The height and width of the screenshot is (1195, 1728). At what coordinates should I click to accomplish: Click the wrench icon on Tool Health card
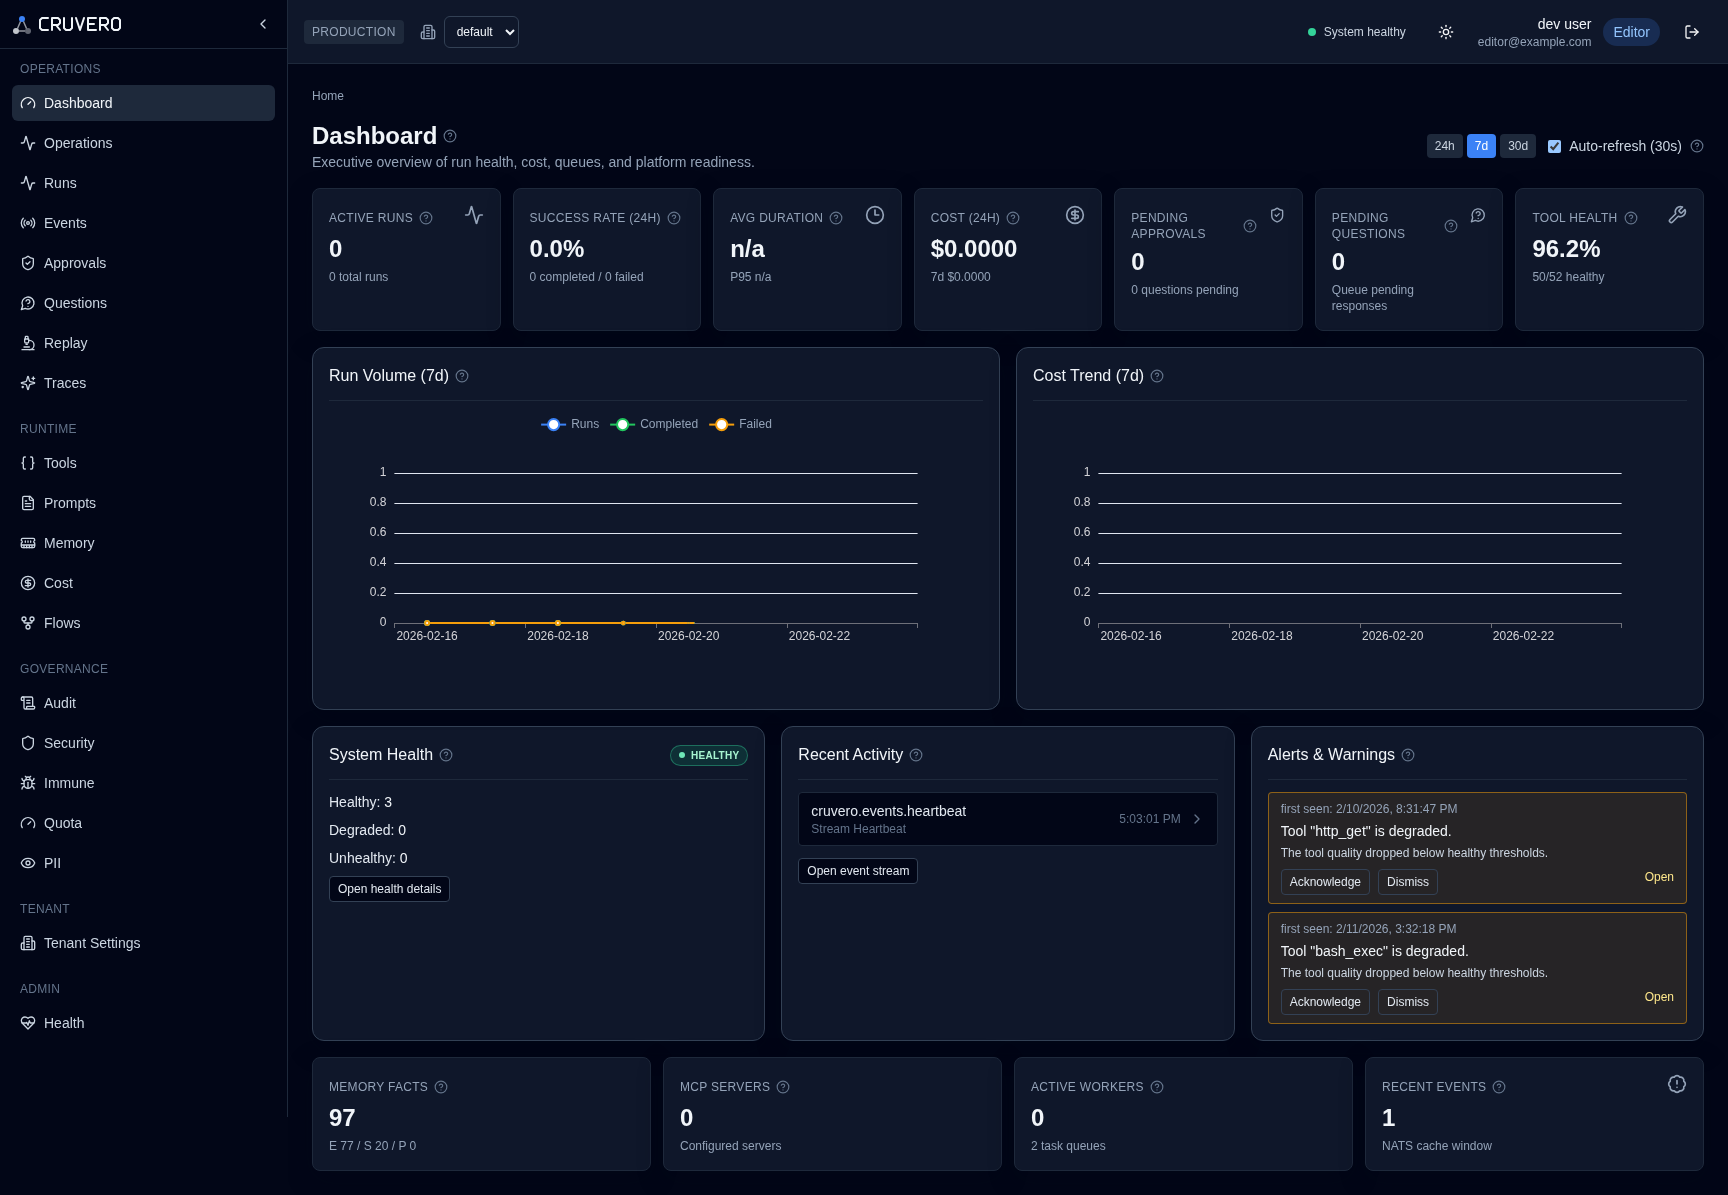(1678, 214)
